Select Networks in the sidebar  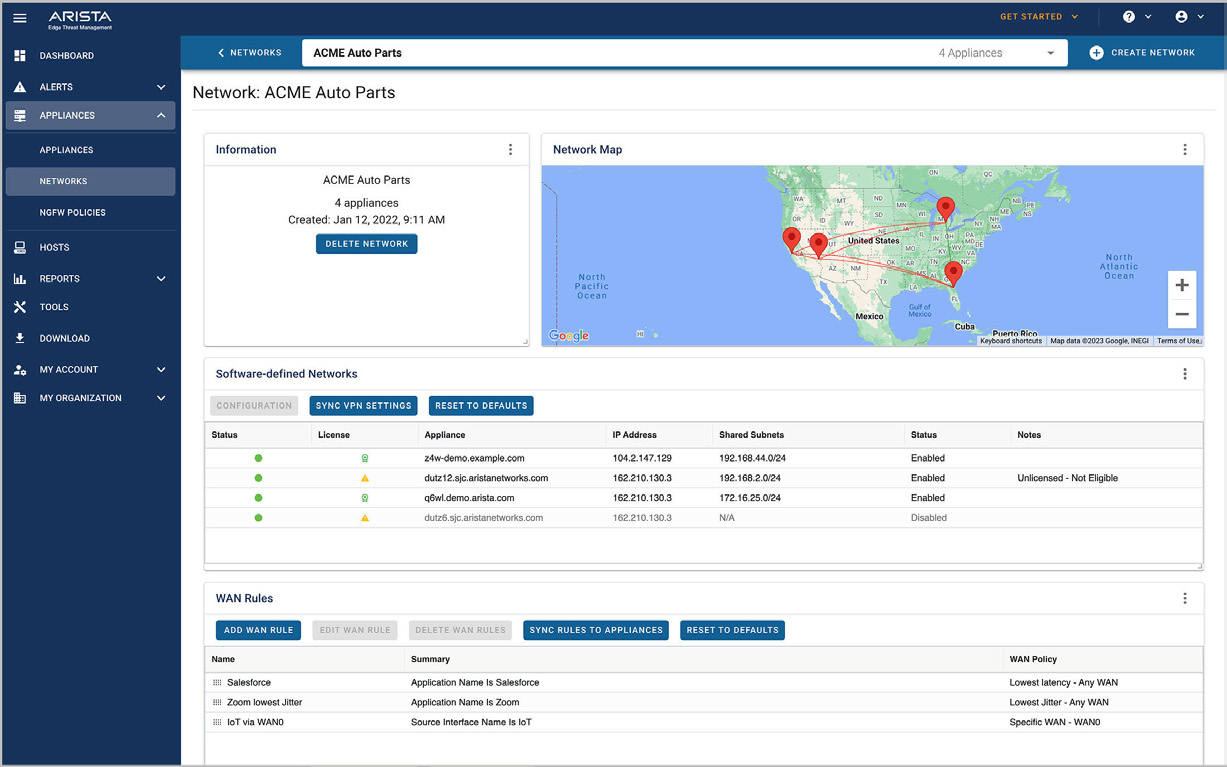(90, 181)
